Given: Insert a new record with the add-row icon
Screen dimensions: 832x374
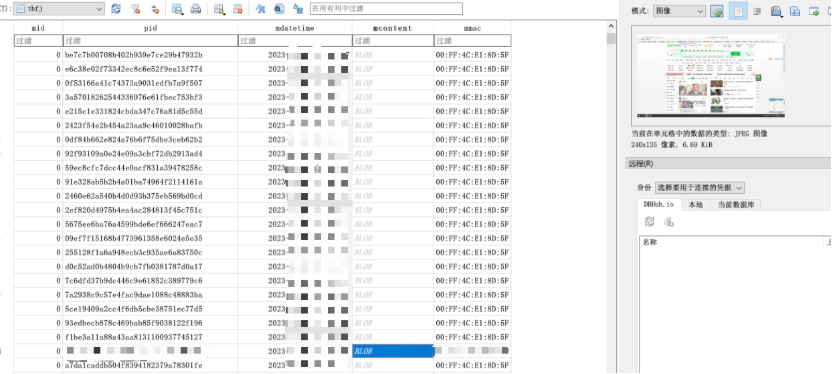Looking at the screenshot, I should tap(219, 8).
